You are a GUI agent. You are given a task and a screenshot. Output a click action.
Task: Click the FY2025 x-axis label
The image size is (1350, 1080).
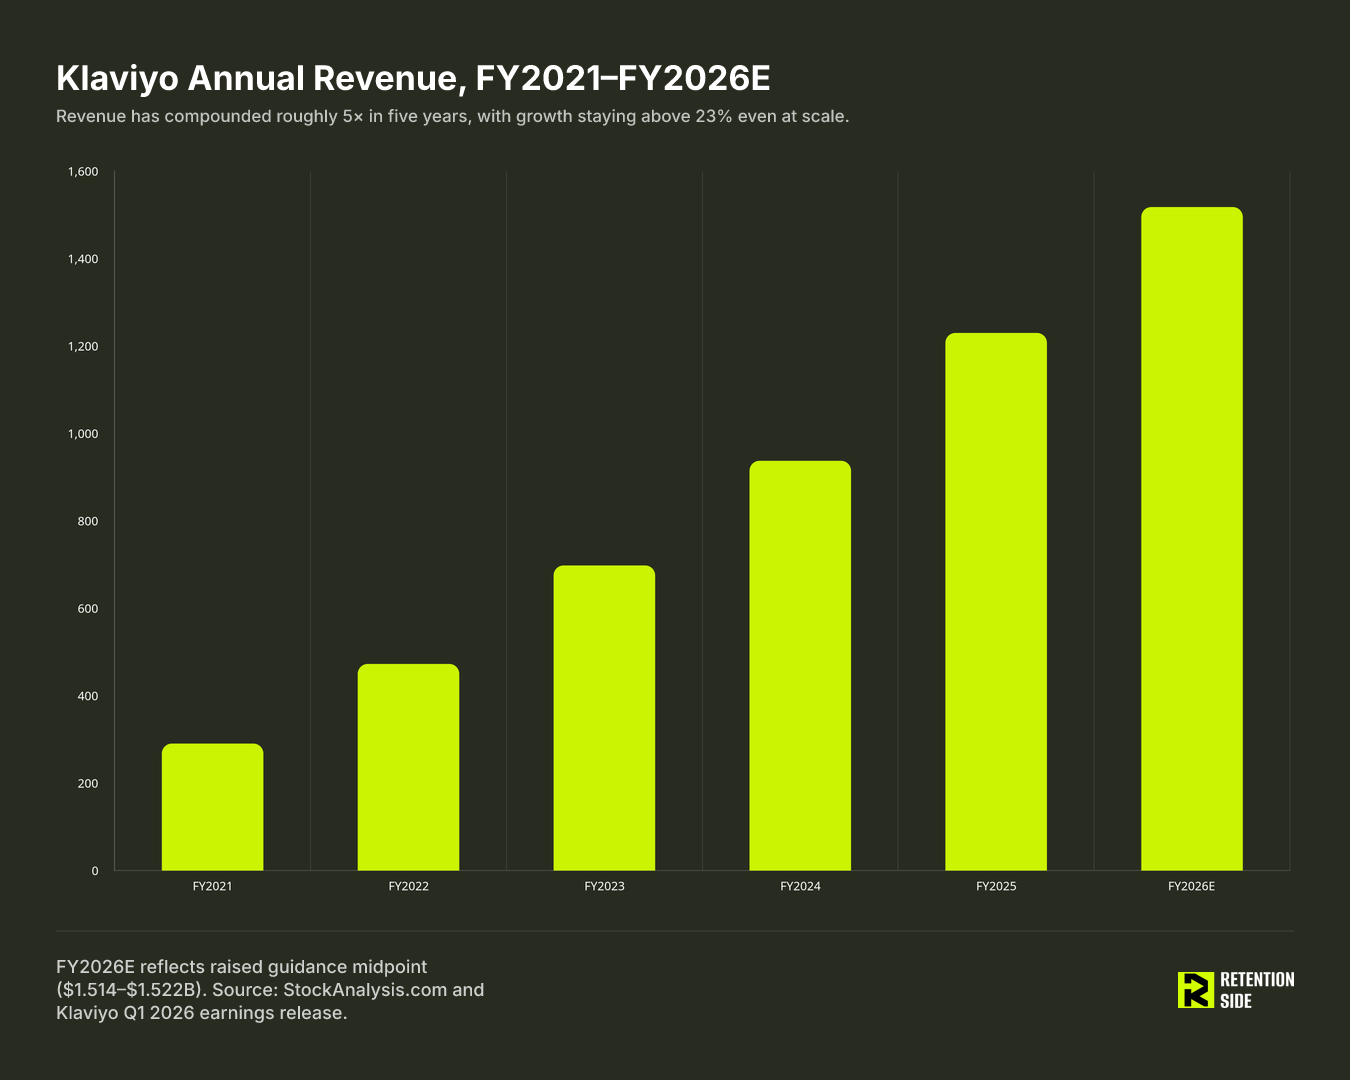(996, 886)
